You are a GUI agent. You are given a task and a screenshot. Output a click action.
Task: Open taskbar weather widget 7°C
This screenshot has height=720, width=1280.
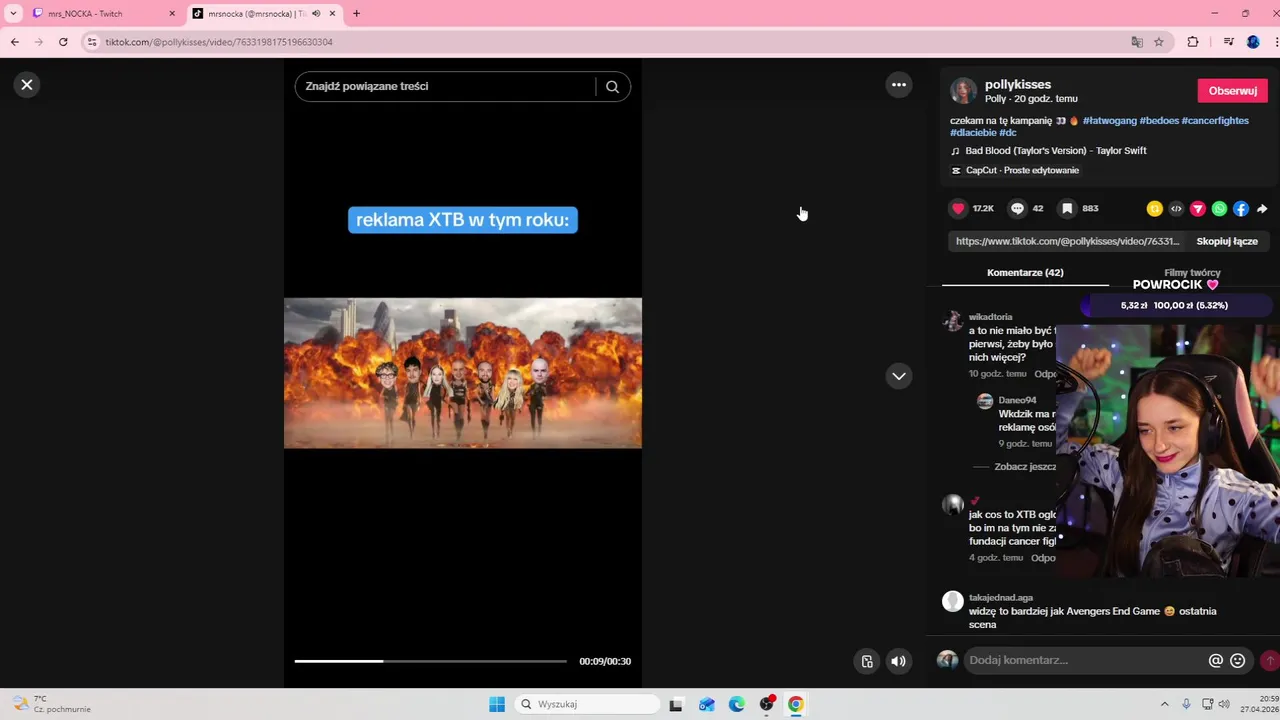coord(52,704)
